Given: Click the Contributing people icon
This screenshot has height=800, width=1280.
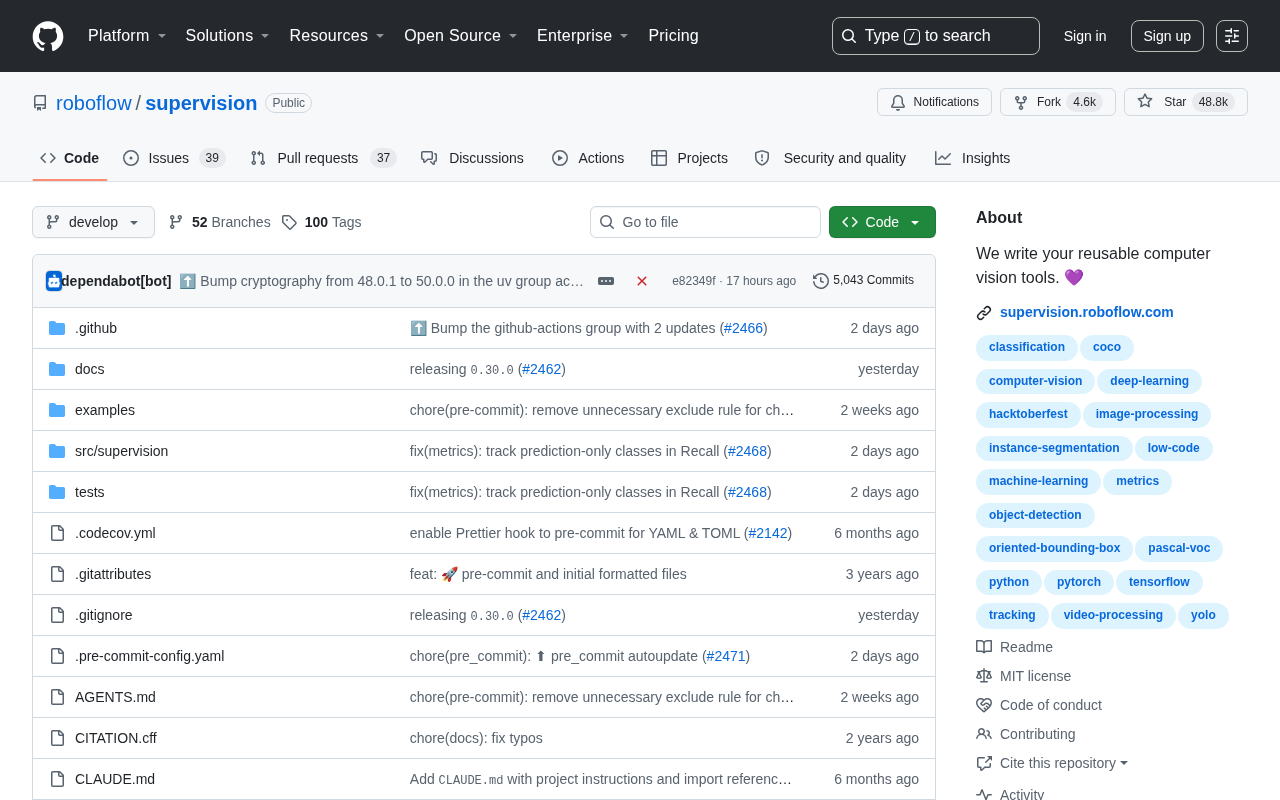Looking at the screenshot, I should (984, 734).
